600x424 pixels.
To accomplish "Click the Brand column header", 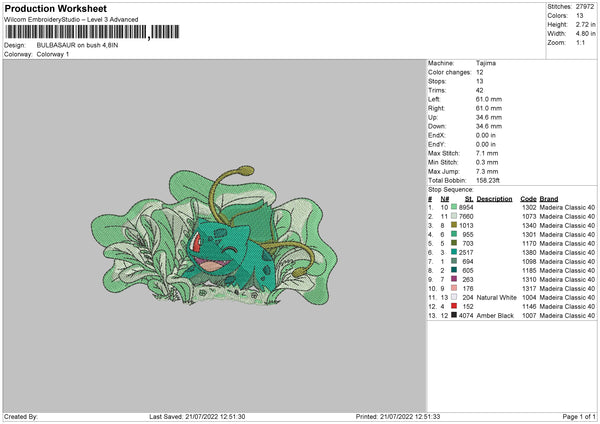I will point(549,198).
